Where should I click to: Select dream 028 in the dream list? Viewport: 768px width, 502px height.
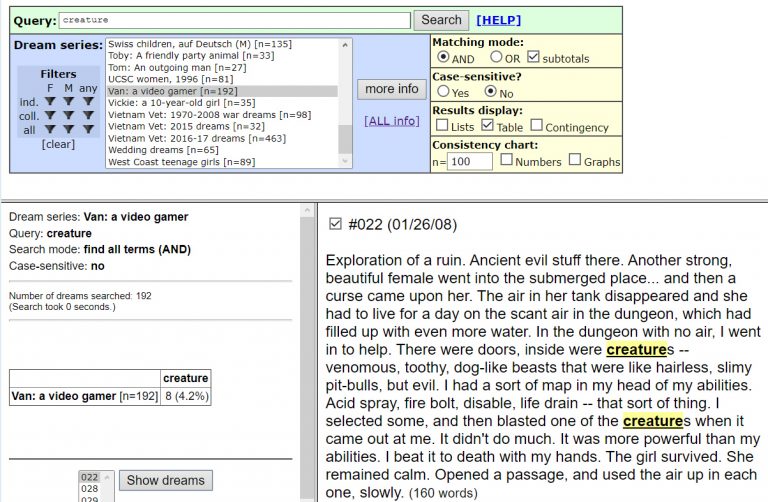(x=90, y=490)
